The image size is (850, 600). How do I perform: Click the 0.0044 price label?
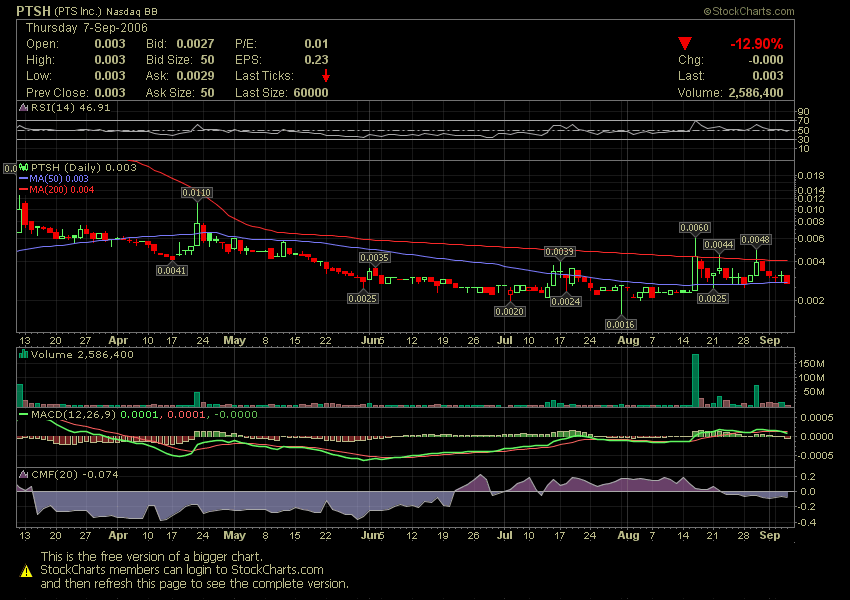pyautogui.click(x=719, y=244)
